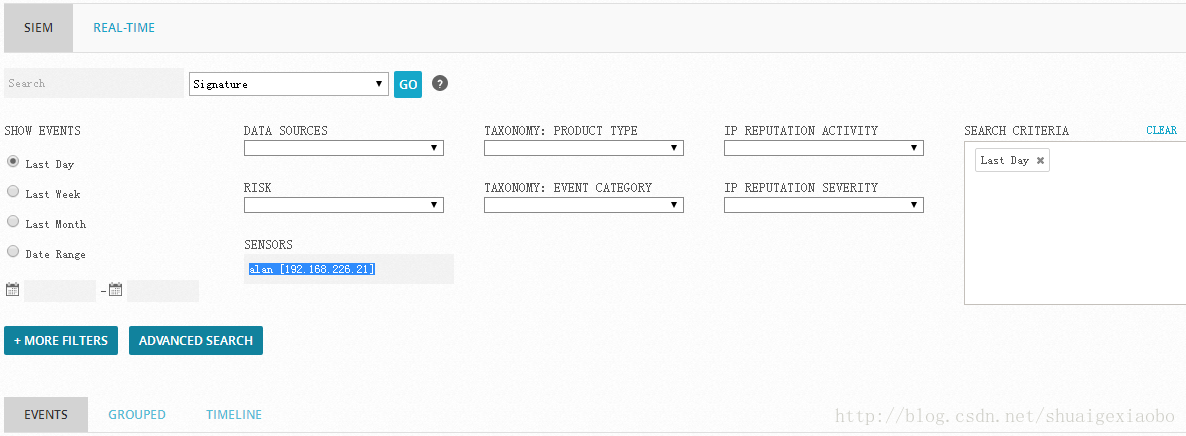The width and height of the screenshot is (1186, 436).
Task: Select the Last Month radio button
Action: pyautogui.click(x=13, y=222)
